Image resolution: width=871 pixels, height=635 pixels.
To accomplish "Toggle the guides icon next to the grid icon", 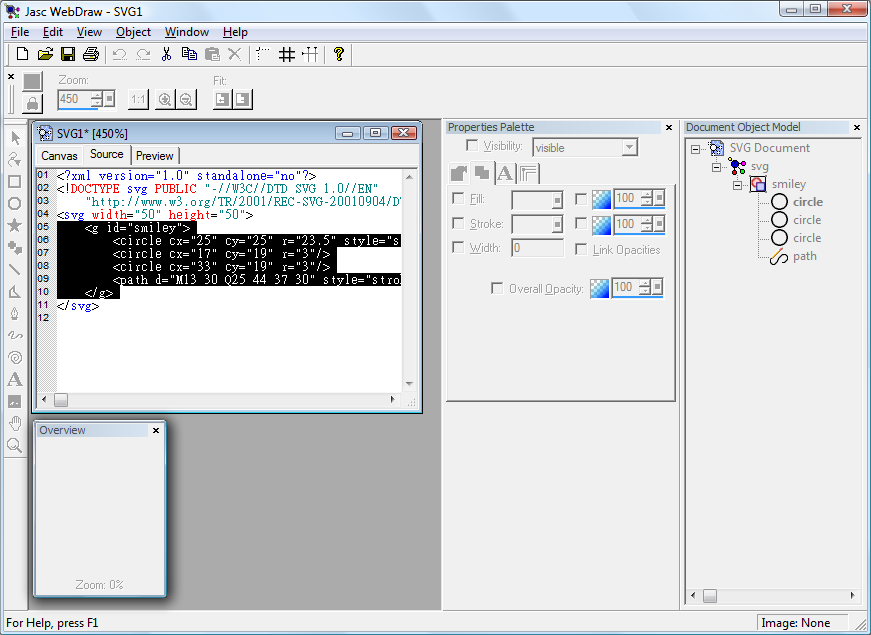I will coord(310,54).
